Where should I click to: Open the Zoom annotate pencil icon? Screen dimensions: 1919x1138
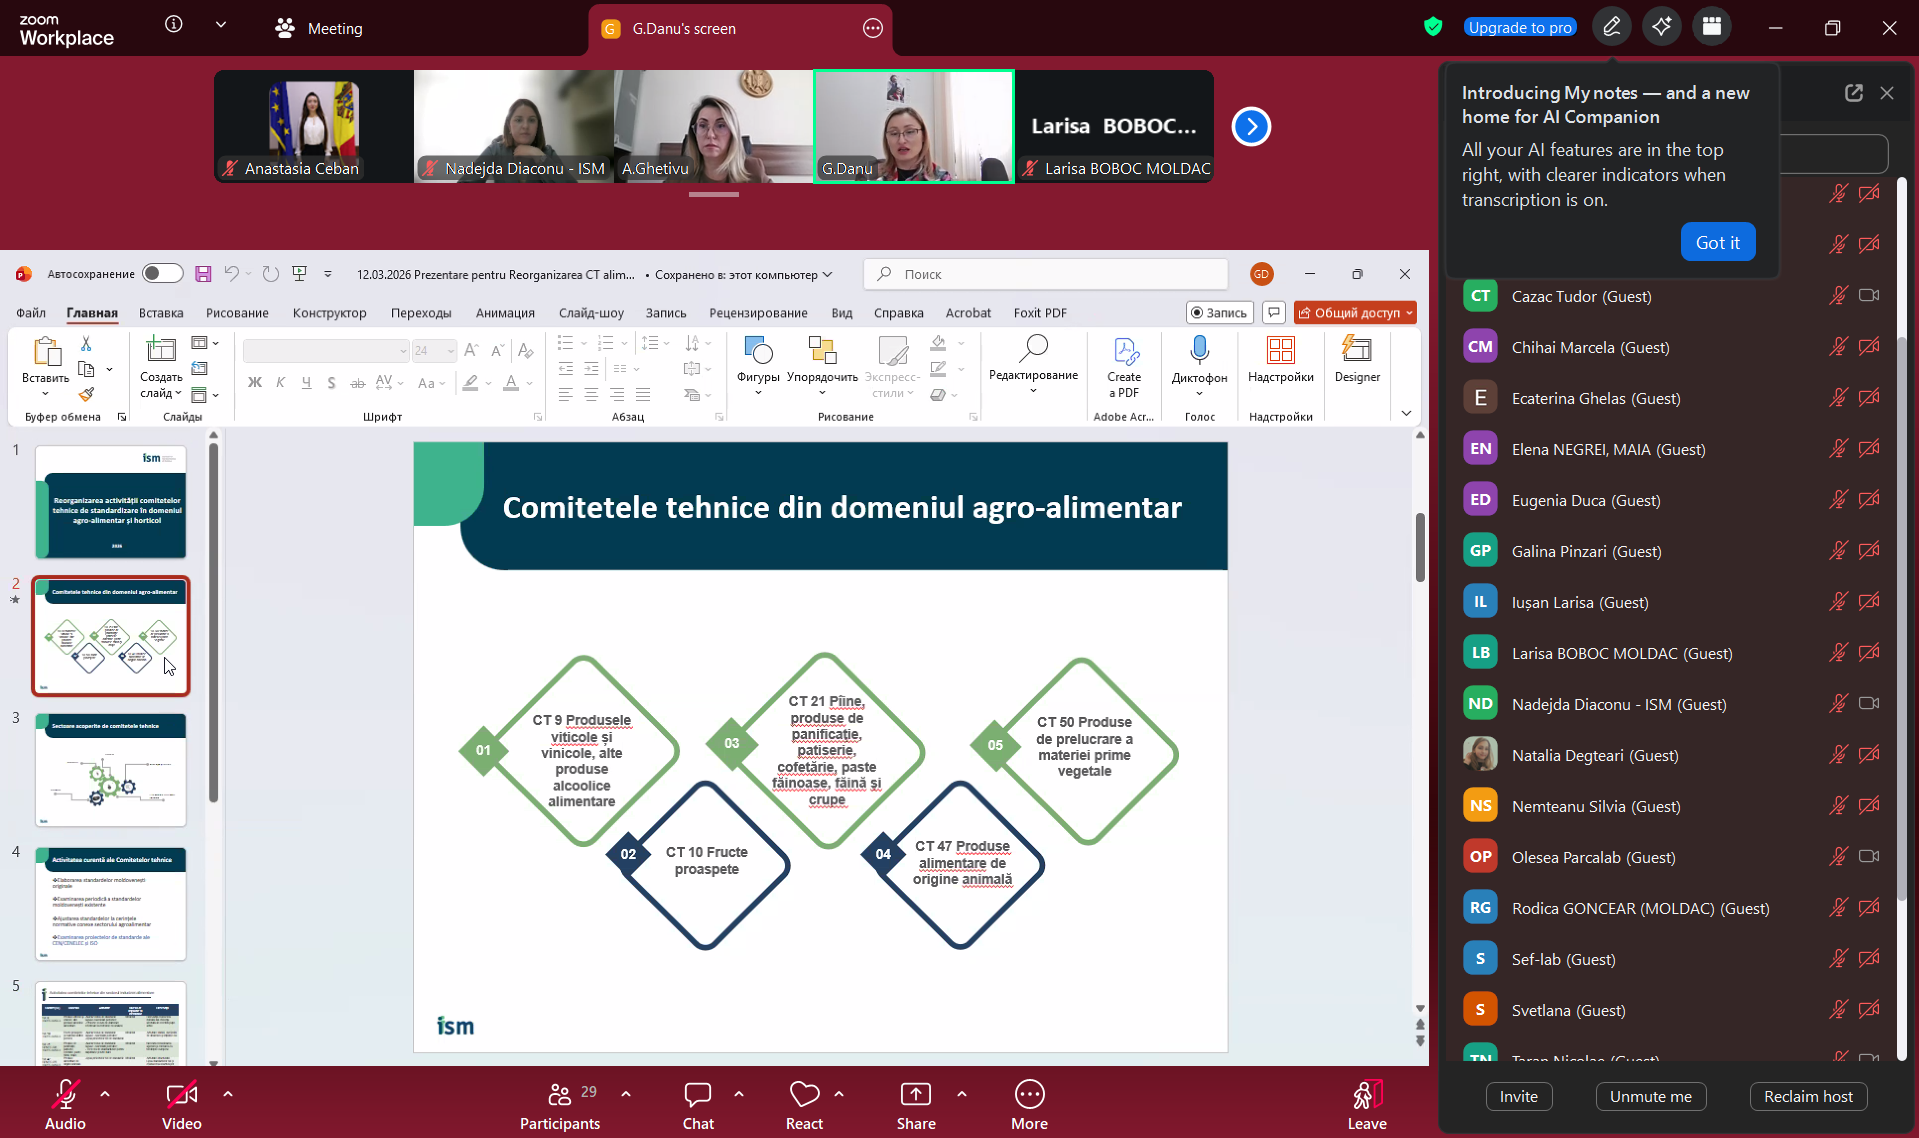1612,27
